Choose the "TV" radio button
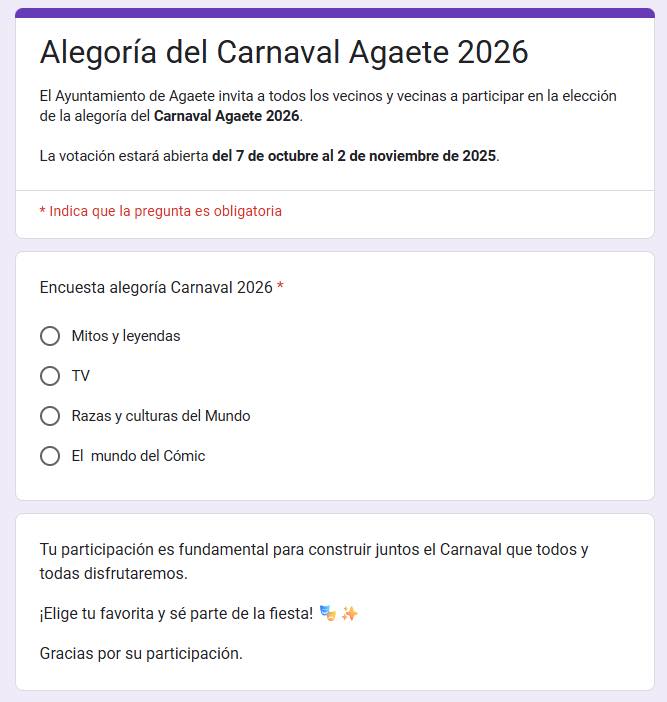This screenshot has width=667, height=702. pos(50,376)
